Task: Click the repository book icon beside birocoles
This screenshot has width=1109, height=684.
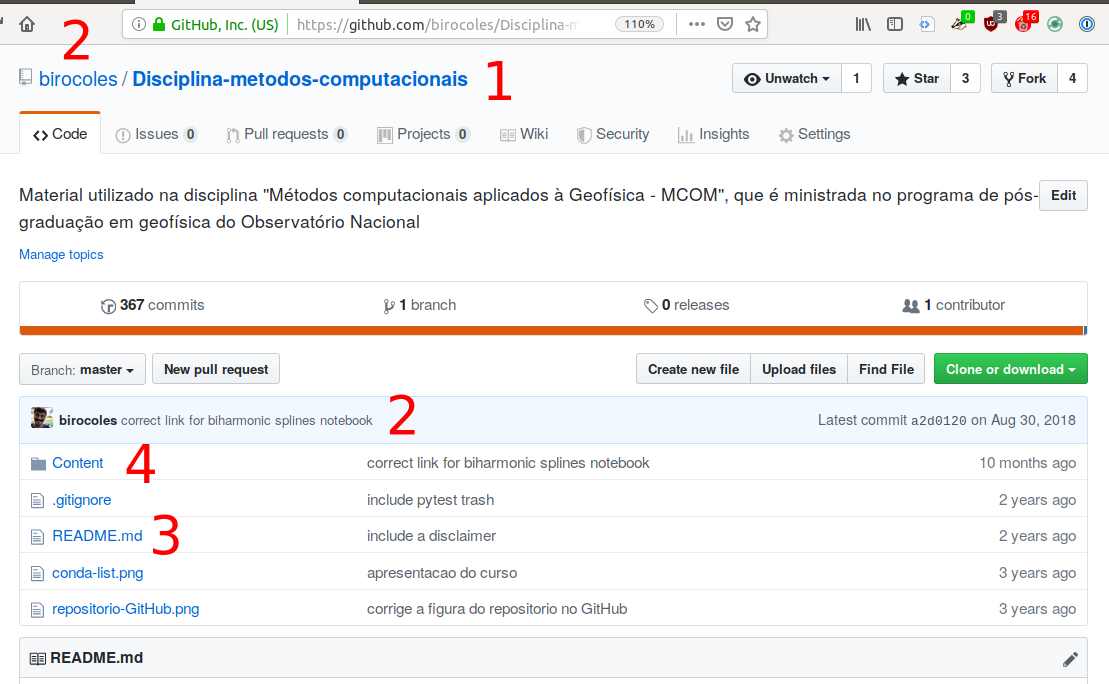Action: pyautogui.click(x=25, y=78)
